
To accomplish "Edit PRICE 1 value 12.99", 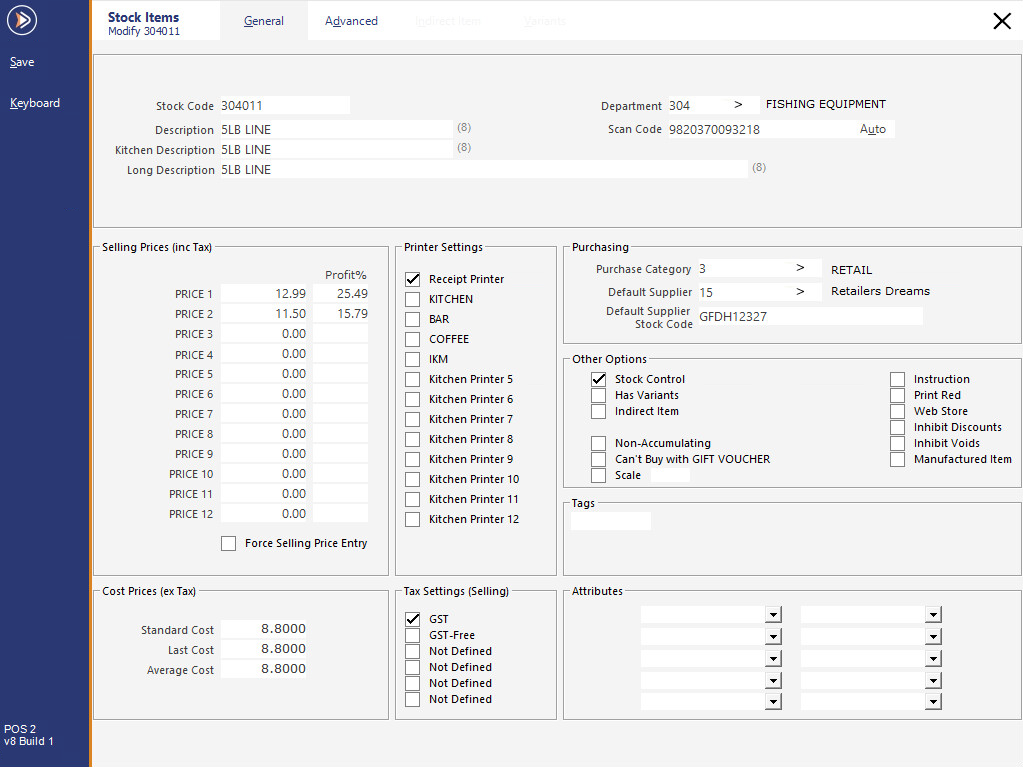I will tap(264, 293).
